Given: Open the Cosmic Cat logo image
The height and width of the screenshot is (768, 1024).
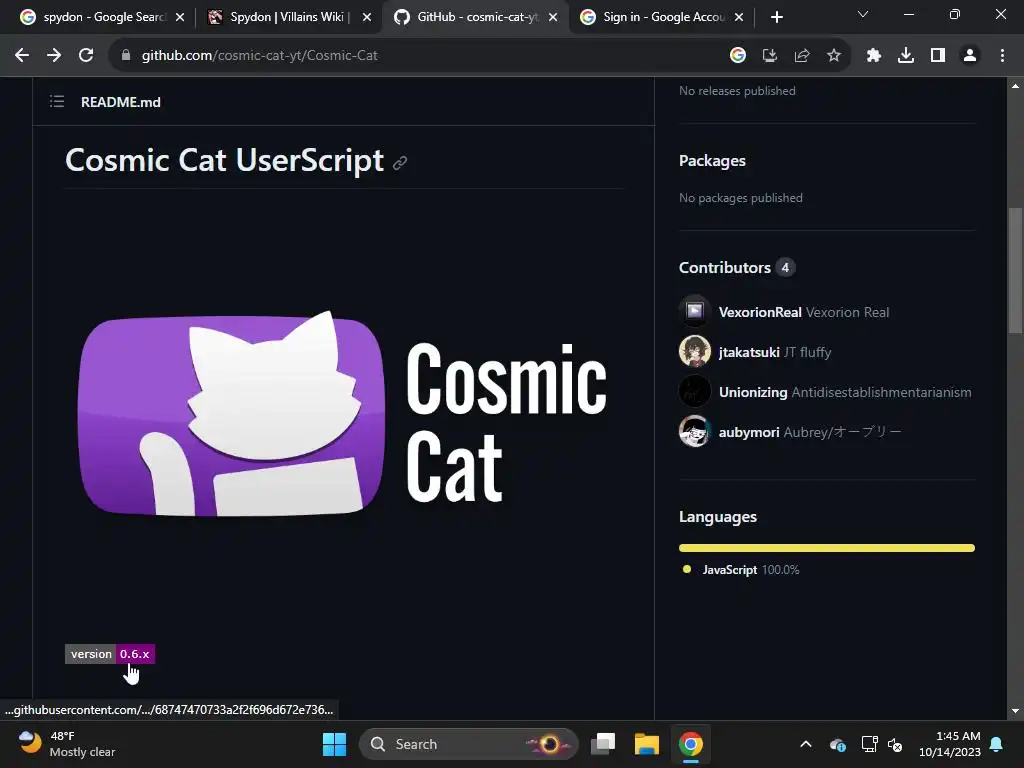Looking at the screenshot, I should click(x=342, y=413).
